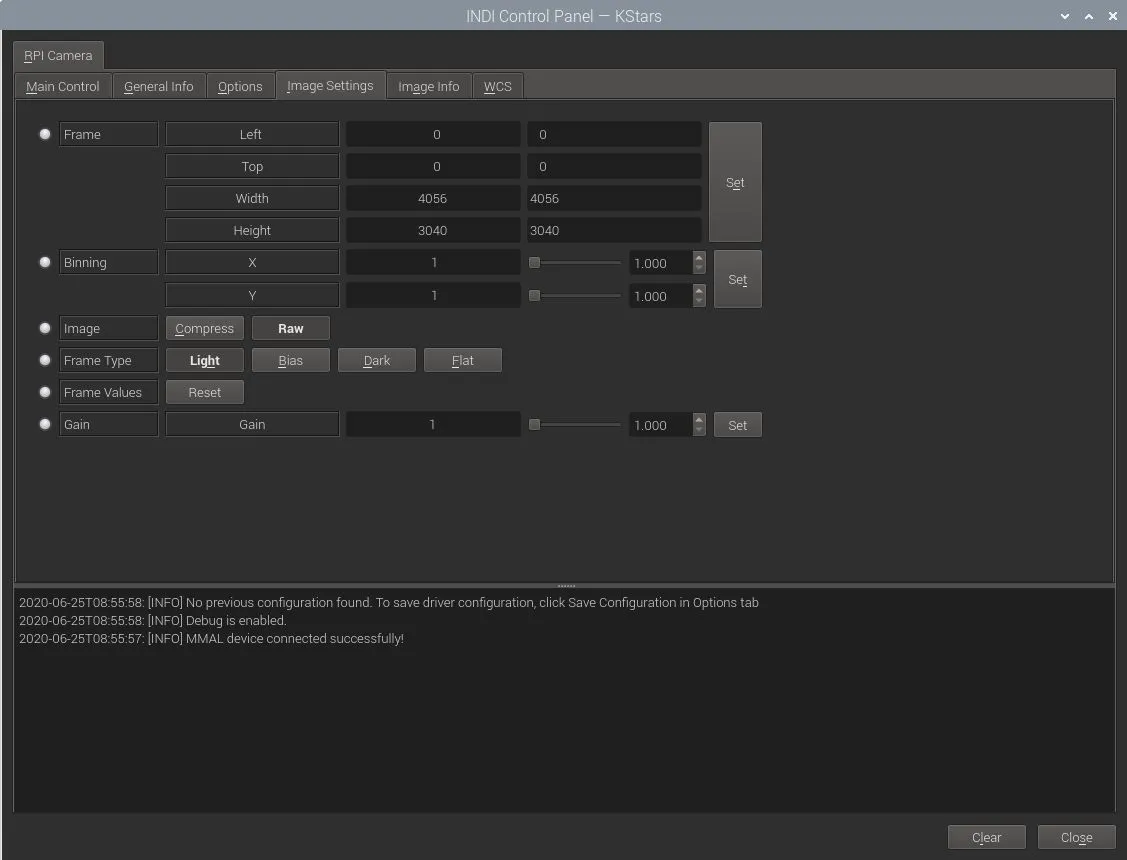Click the Binning Y slider handle
This screenshot has height=860, width=1127.
pyautogui.click(x=534, y=295)
